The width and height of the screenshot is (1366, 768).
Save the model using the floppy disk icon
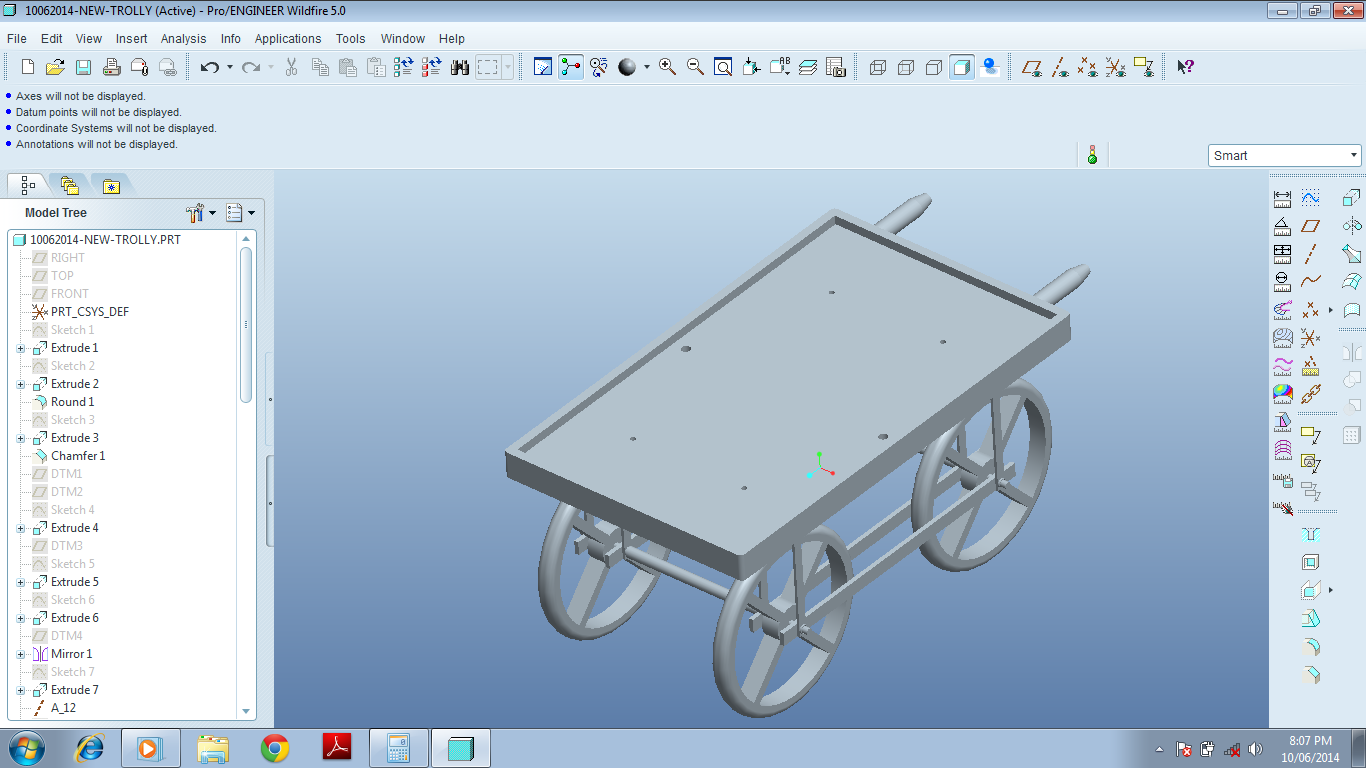pyautogui.click(x=84, y=67)
